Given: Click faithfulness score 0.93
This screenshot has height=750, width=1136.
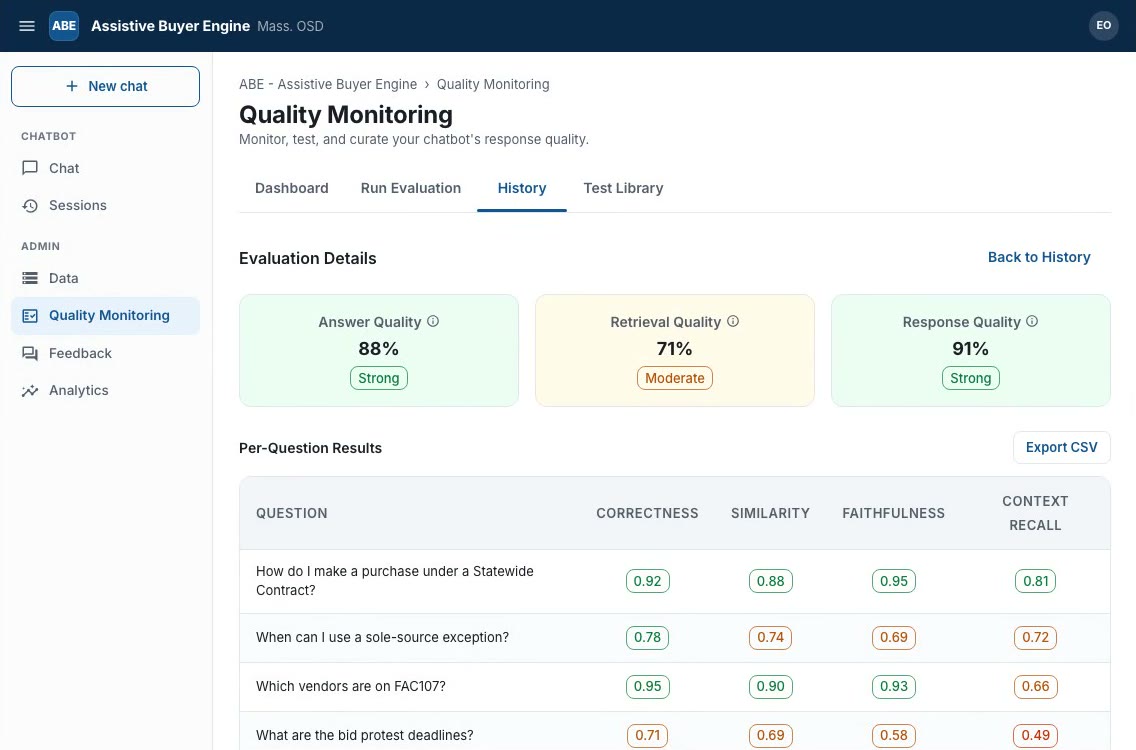Looking at the screenshot, I should [894, 686].
